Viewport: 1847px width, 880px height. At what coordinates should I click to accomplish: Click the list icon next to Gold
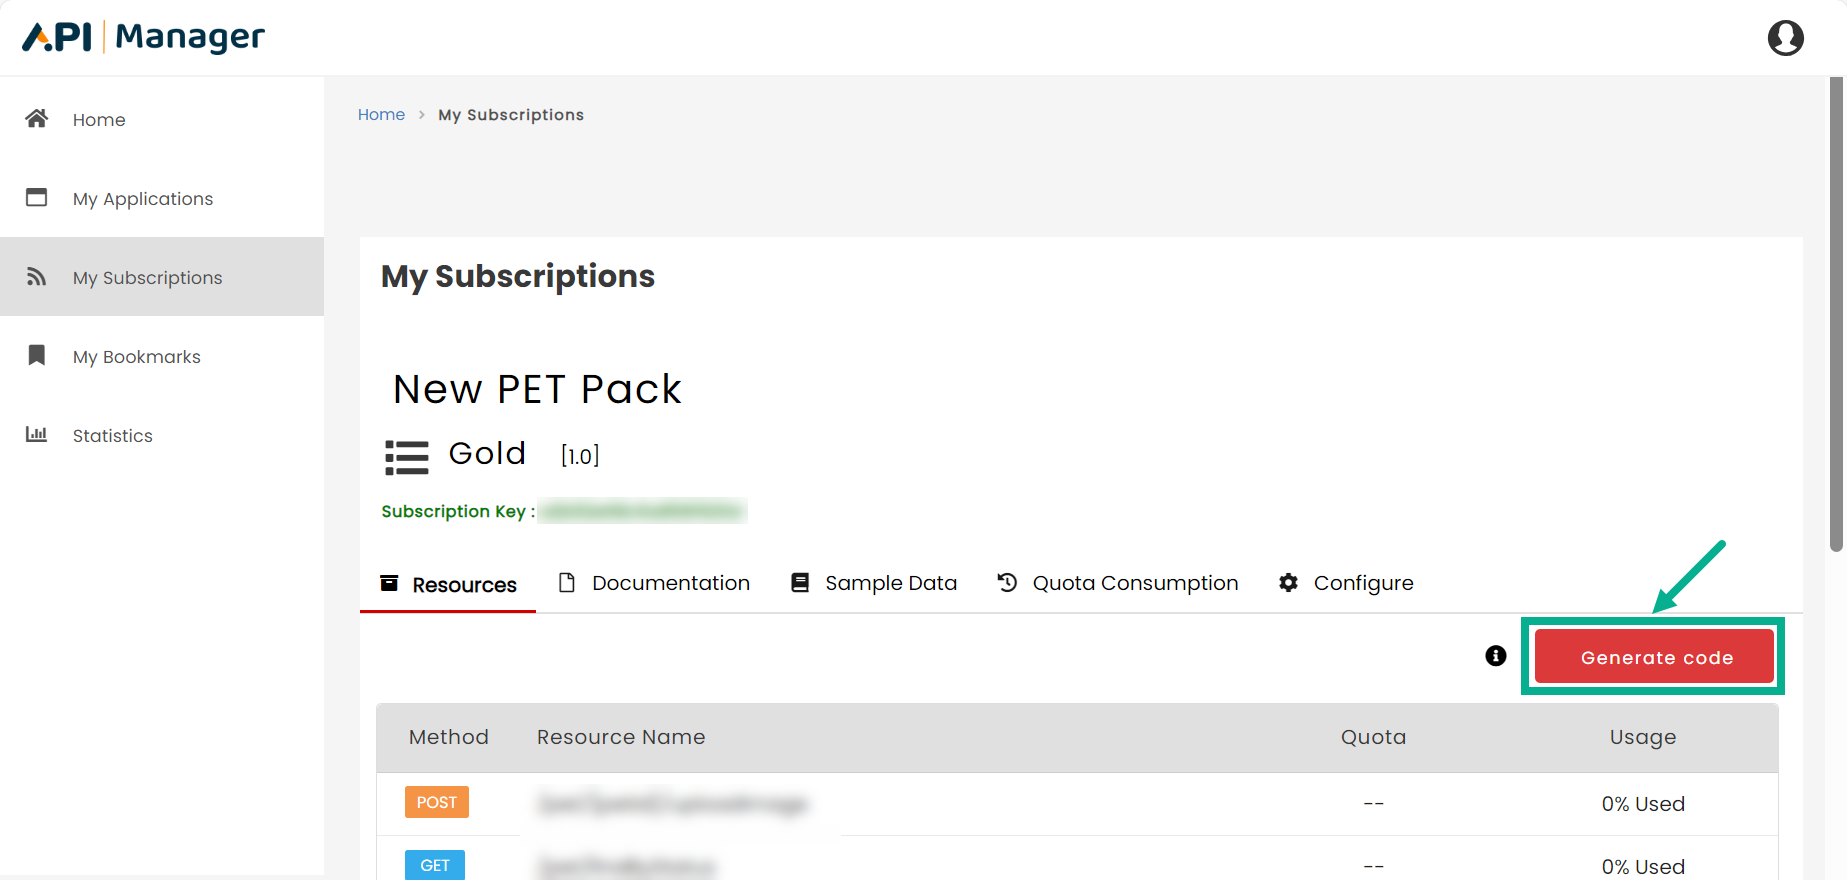407,457
